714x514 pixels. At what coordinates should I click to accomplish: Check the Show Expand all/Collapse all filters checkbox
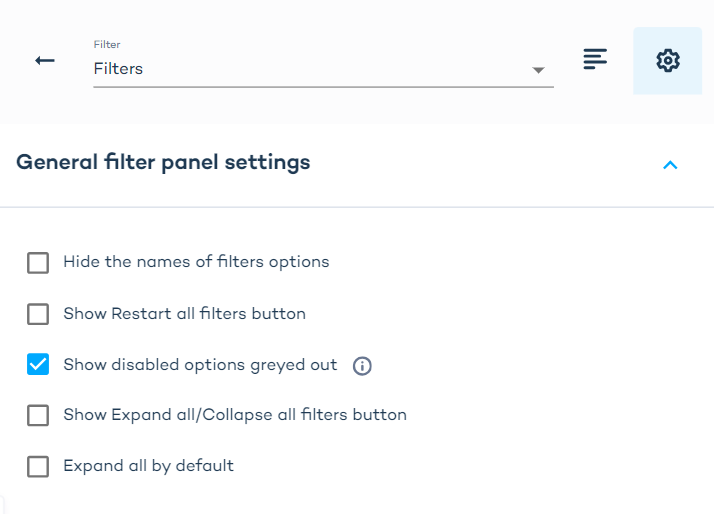click(38, 415)
